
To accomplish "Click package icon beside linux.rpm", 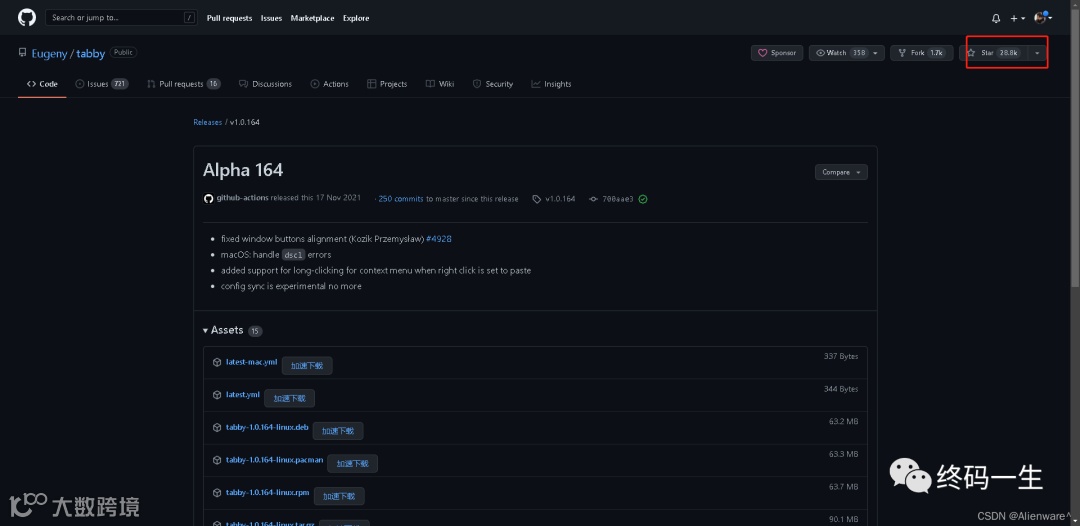I will (x=217, y=493).
